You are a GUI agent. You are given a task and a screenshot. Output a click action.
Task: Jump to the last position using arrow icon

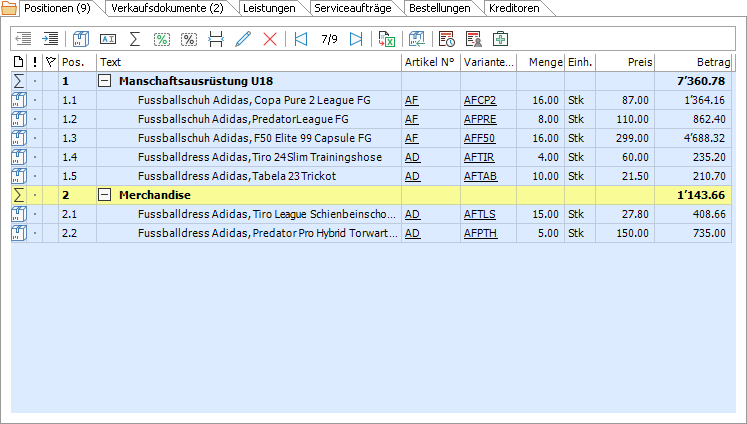coord(356,39)
